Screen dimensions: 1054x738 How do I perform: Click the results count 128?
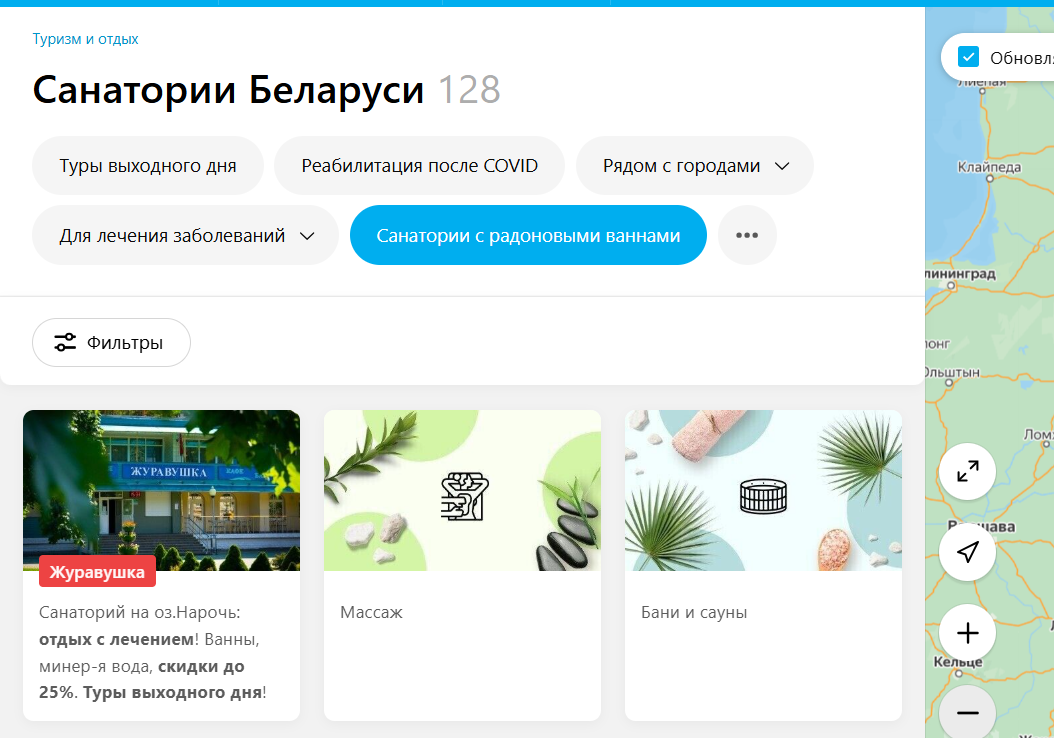pyautogui.click(x=469, y=90)
